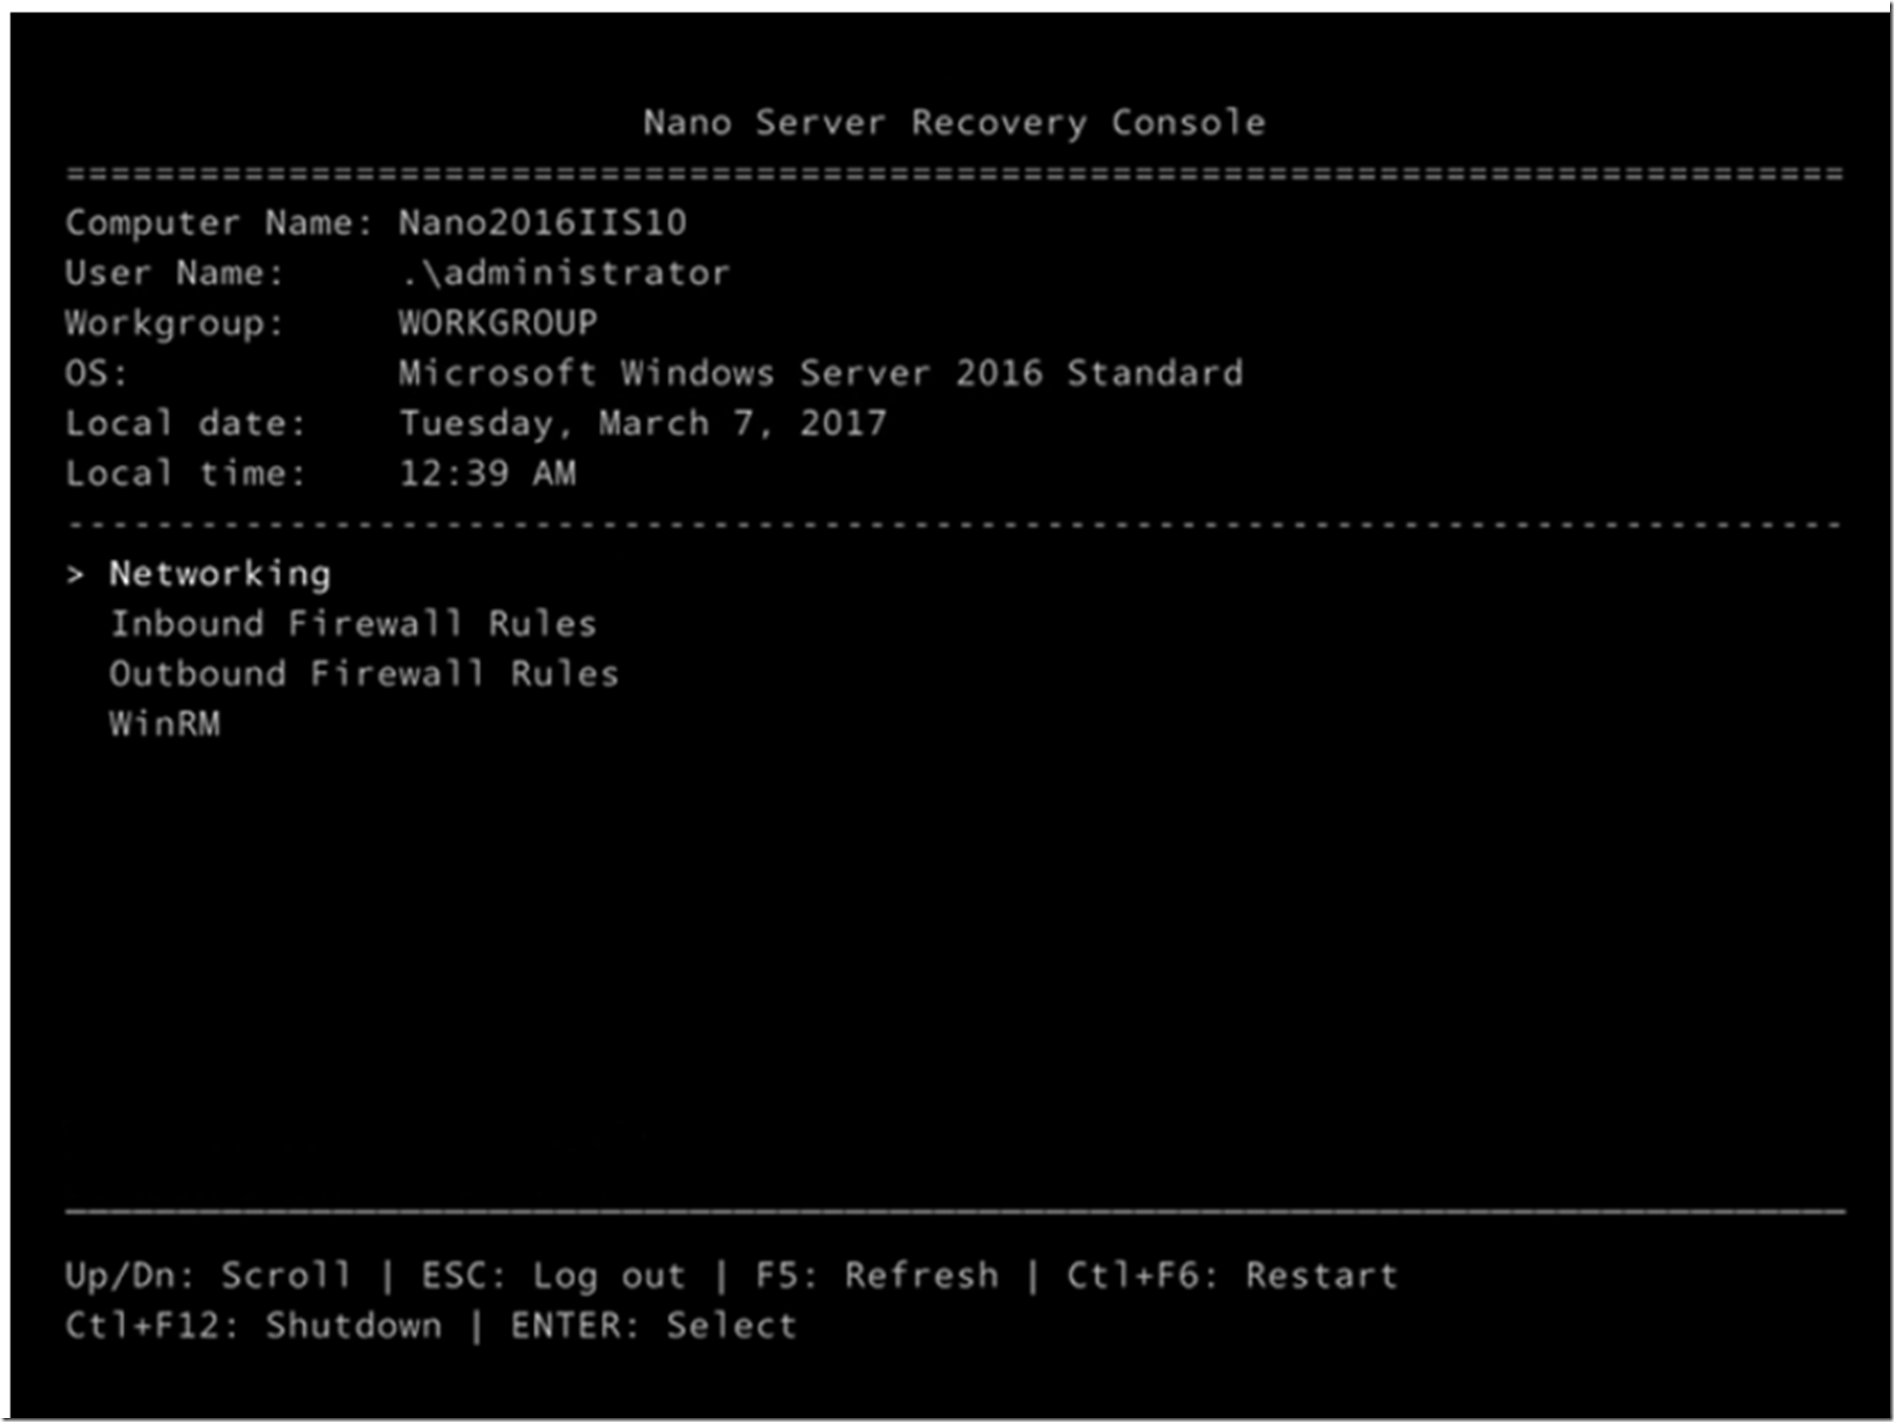
Task: Click the Microsoft Windows Server 2016 Standard text
Action: coord(820,373)
